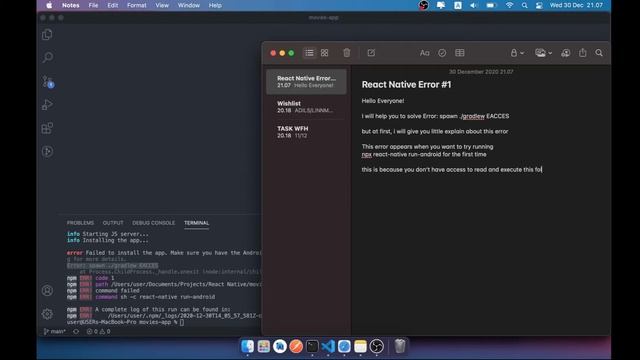
Task: Open the Apple menu
Action: [x=49, y=5]
